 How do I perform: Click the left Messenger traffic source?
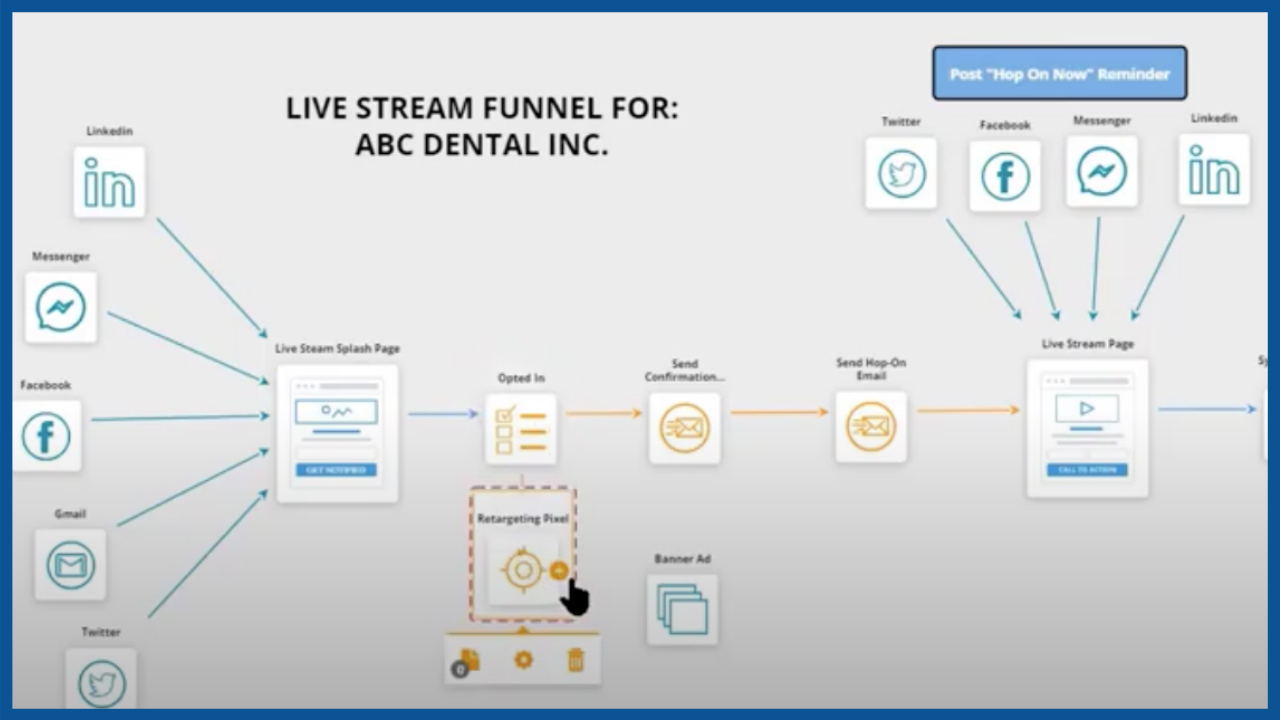click(61, 307)
